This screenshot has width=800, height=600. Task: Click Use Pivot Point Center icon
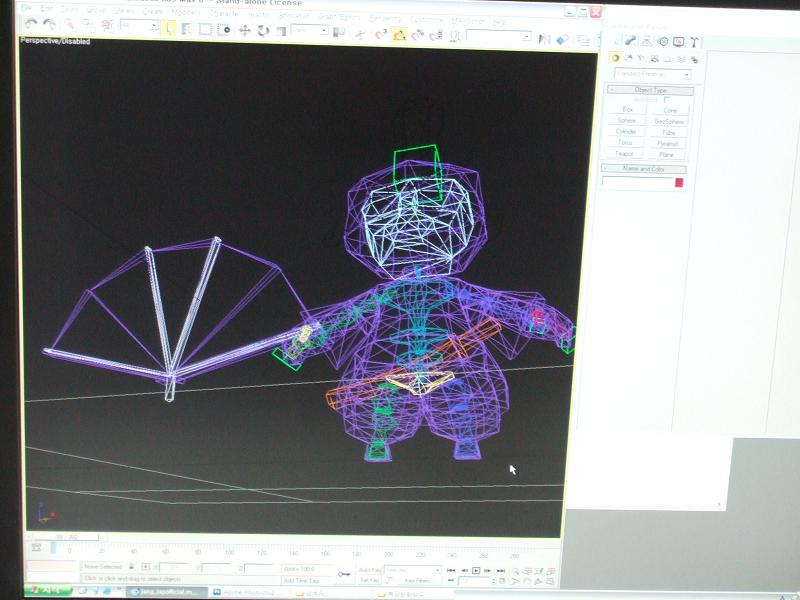pyautogui.click(x=338, y=32)
